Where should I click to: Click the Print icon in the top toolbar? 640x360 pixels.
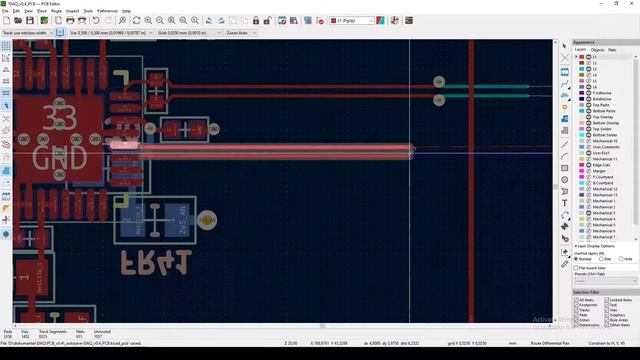[x=70, y=20]
